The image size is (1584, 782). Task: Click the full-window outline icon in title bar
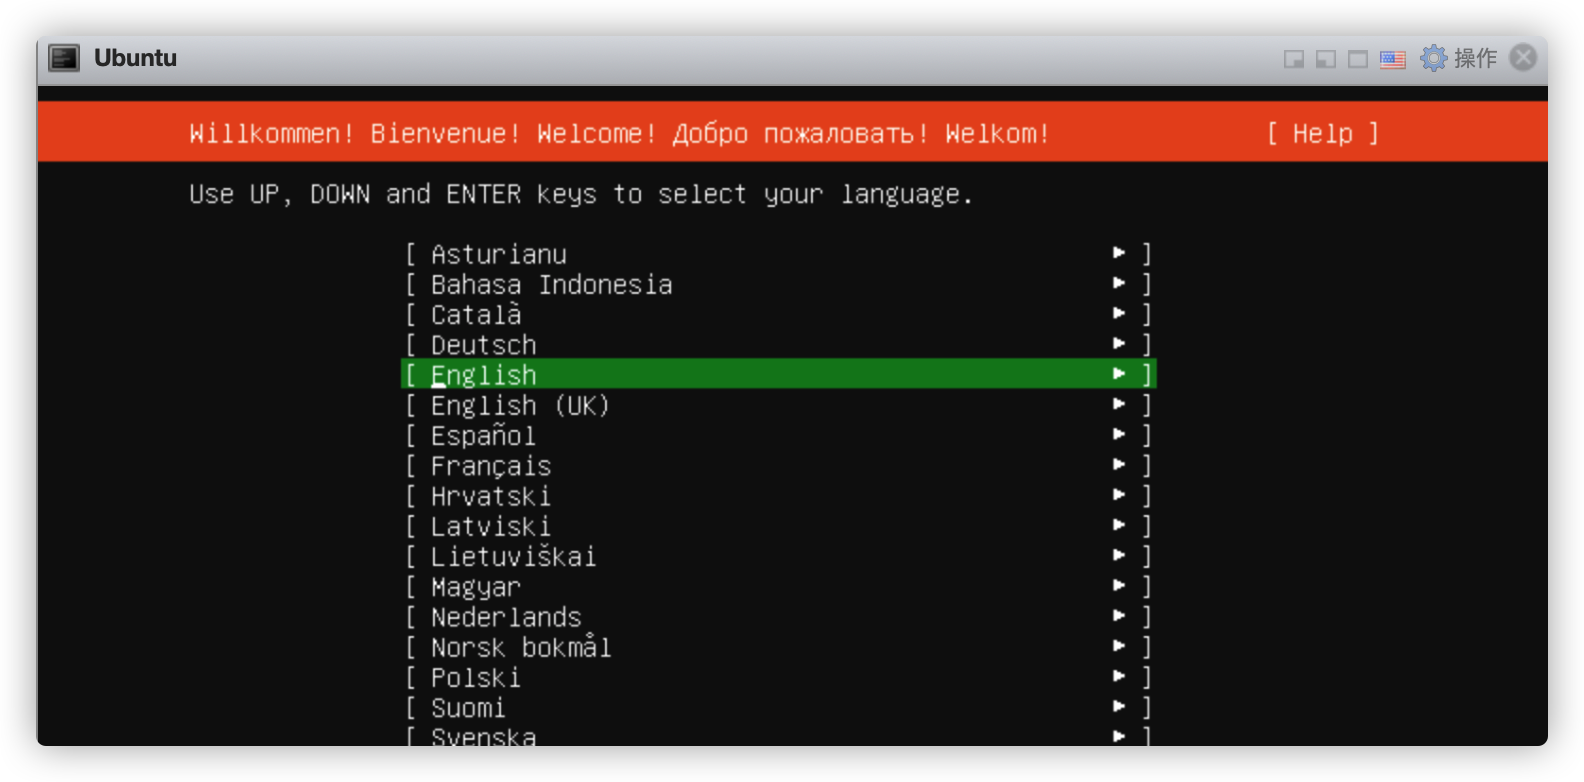[1358, 59]
